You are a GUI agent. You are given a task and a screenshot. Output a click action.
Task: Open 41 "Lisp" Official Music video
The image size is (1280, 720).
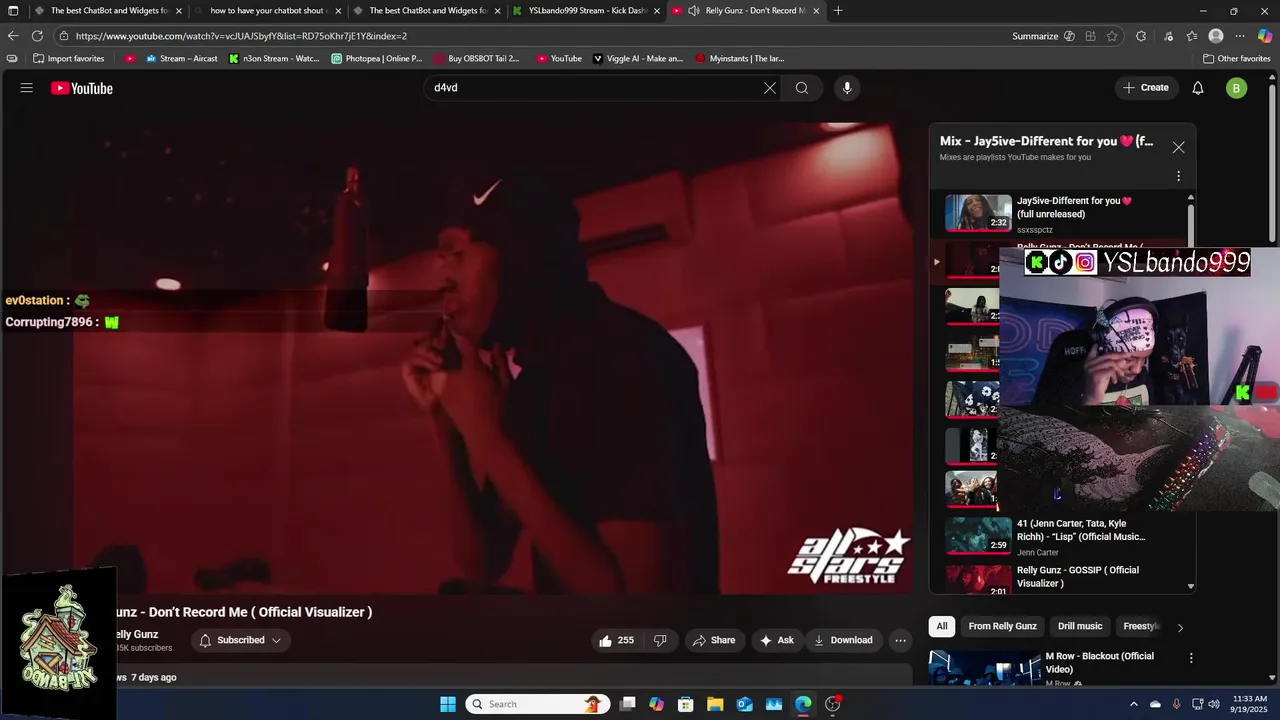[x=1060, y=536]
